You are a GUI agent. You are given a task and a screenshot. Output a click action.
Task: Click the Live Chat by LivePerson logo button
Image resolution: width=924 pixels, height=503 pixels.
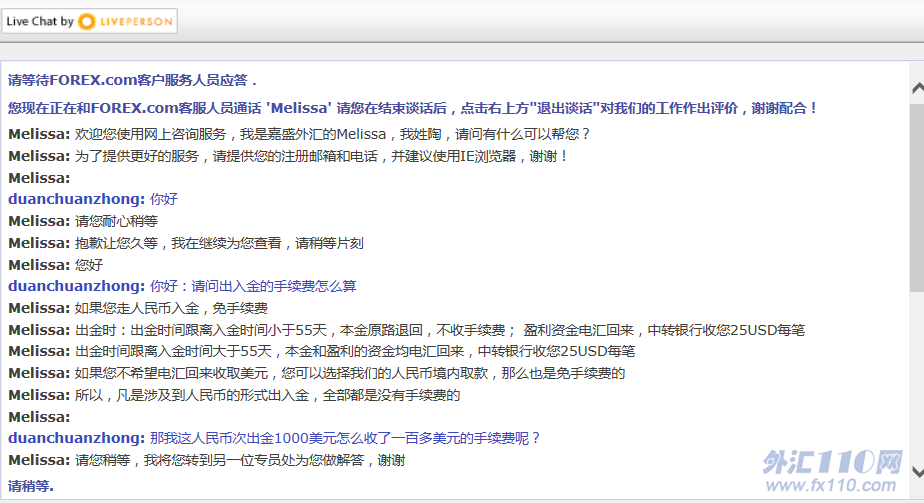click(x=89, y=21)
